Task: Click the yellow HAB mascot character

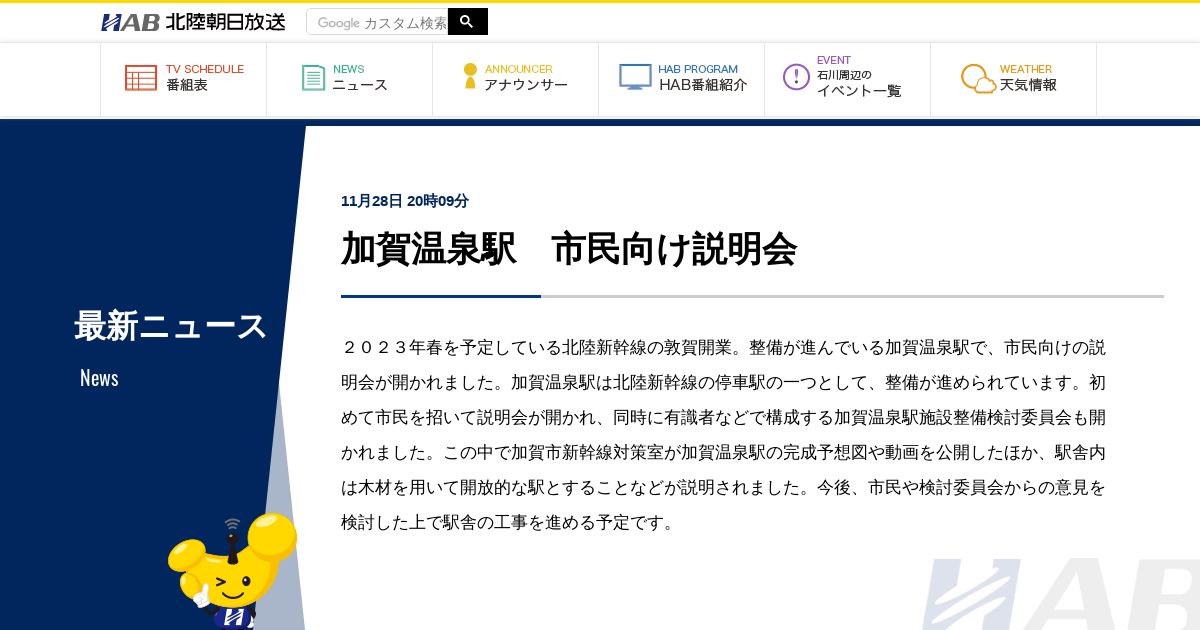Action: tap(232, 572)
